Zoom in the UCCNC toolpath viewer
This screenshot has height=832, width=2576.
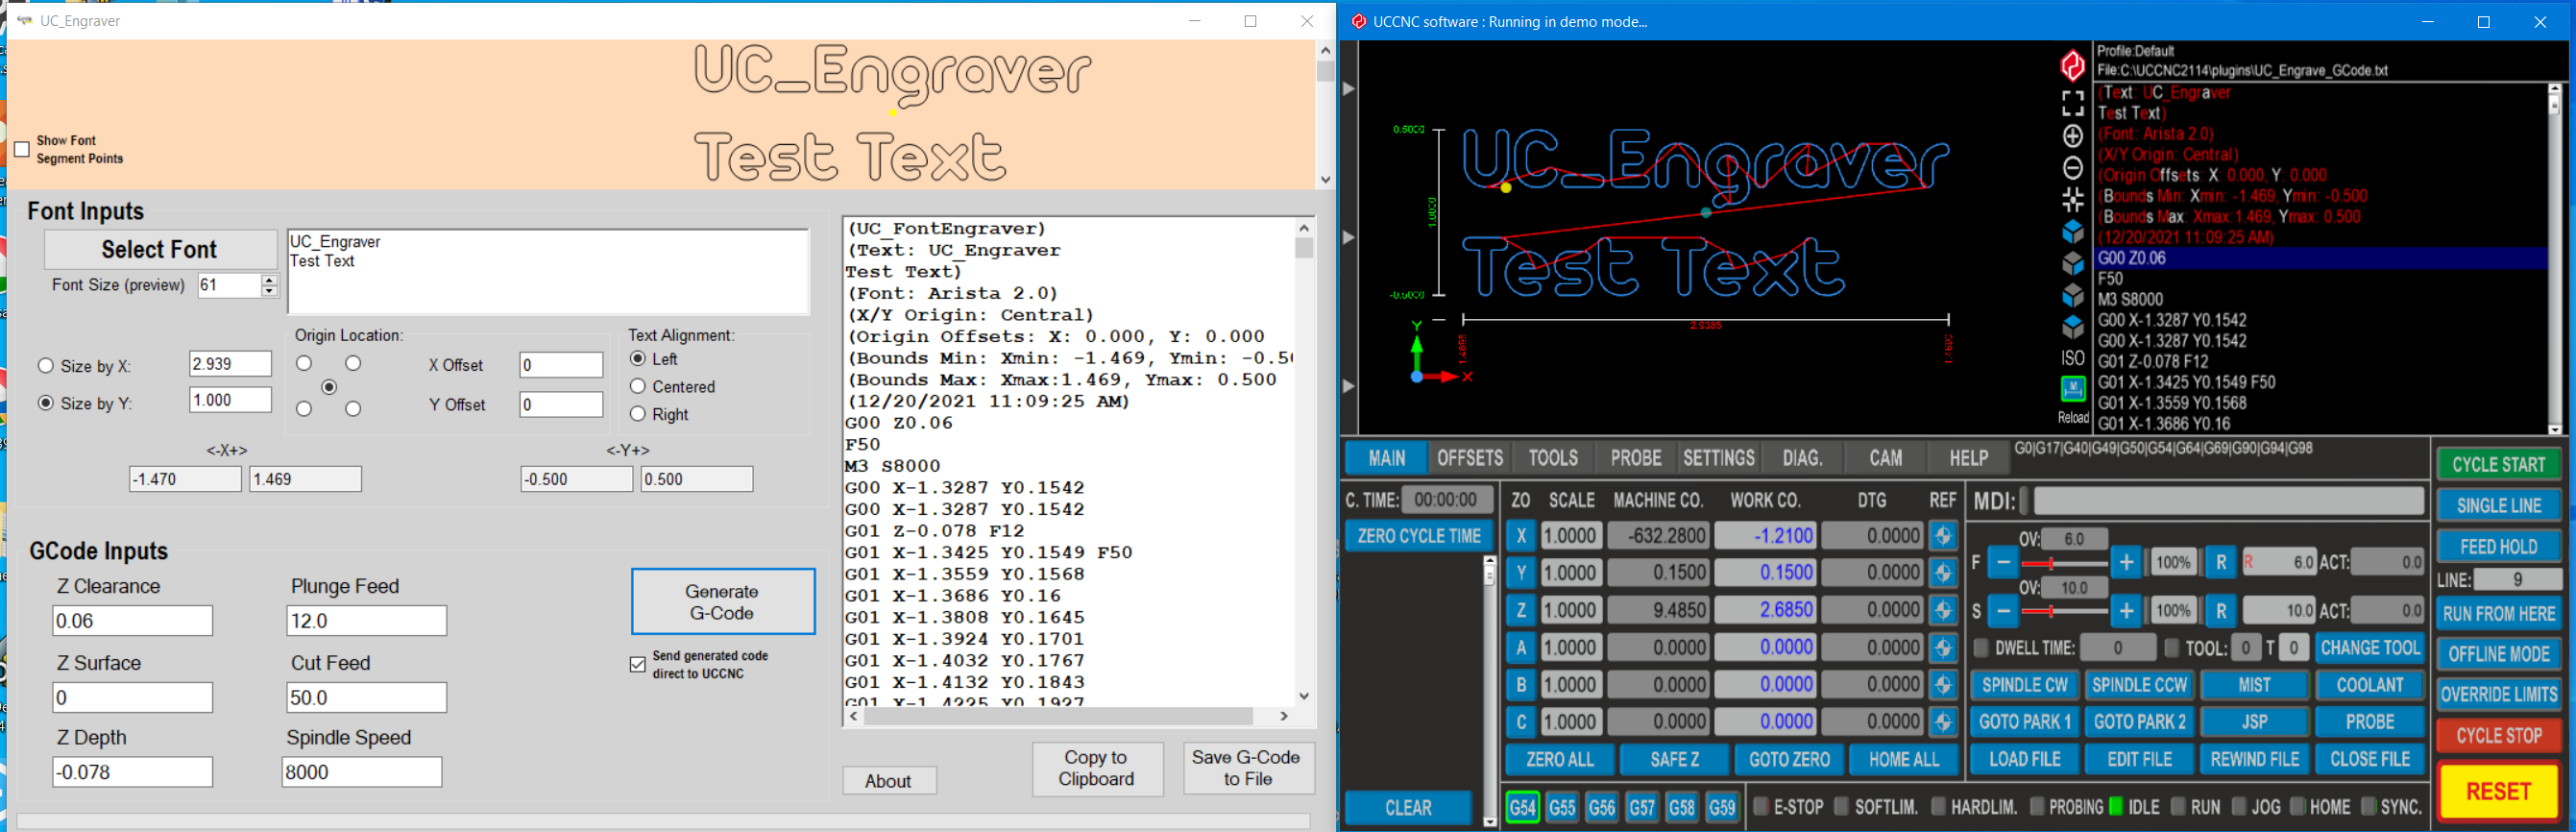pyautogui.click(x=2073, y=136)
